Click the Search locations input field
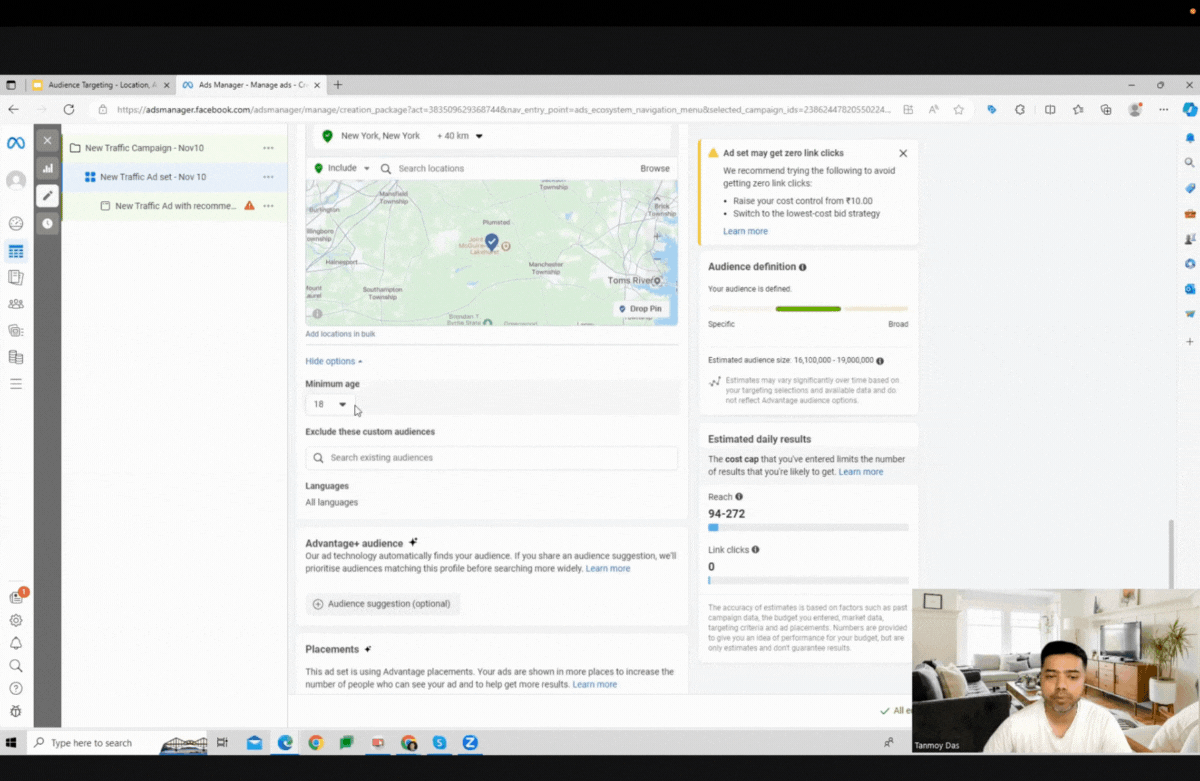The width and height of the screenshot is (1200, 781). (x=510, y=168)
